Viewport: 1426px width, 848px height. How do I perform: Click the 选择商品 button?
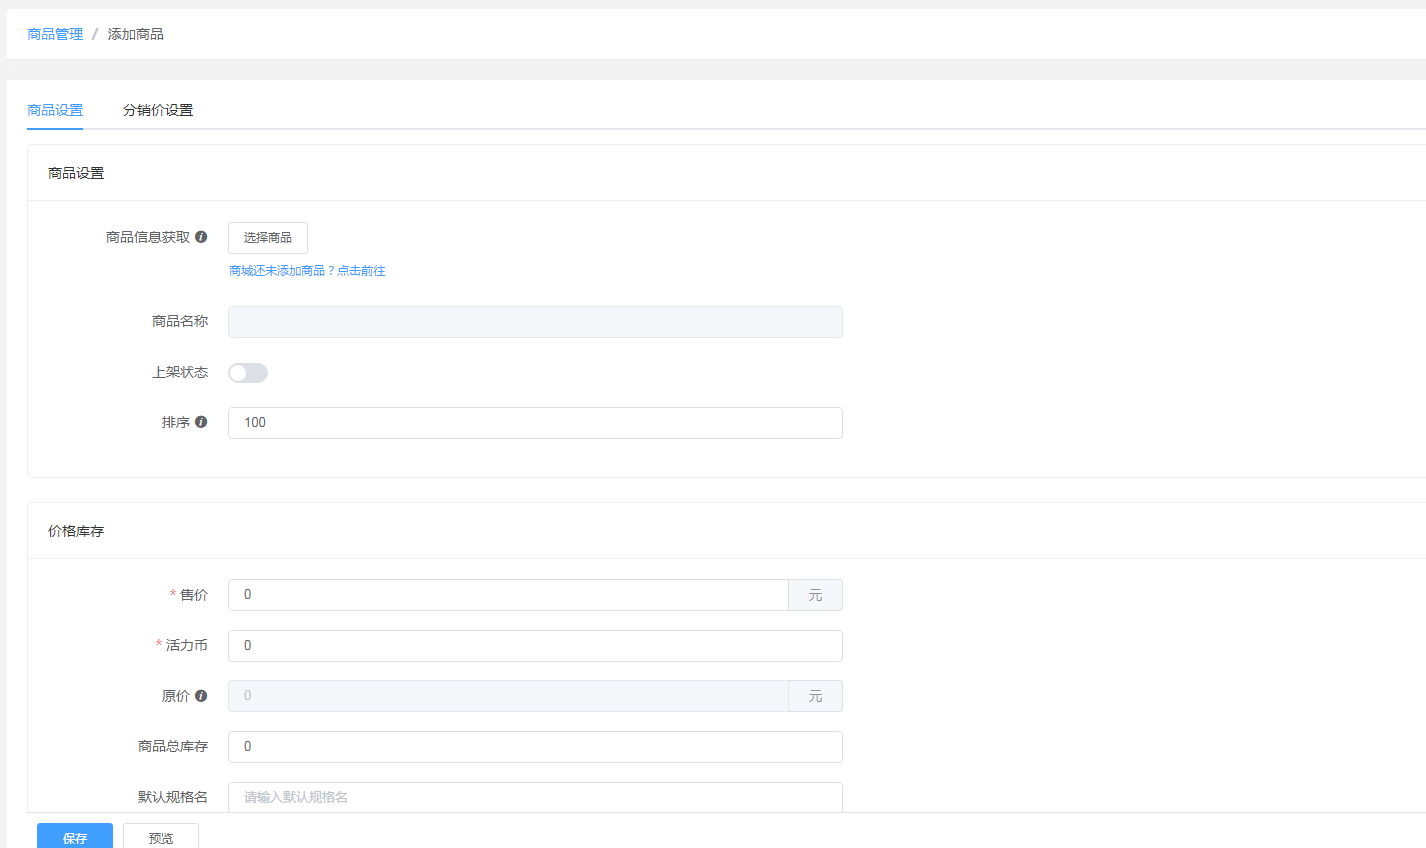tap(268, 238)
